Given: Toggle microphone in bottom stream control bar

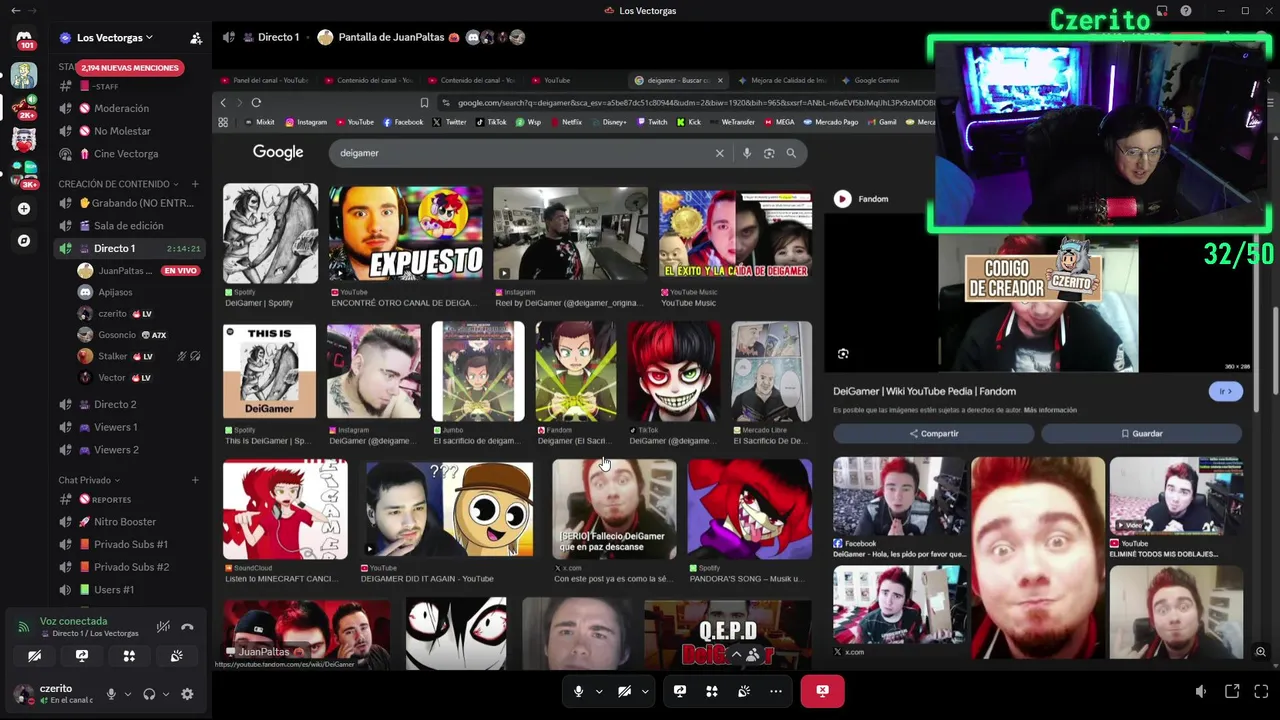Looking at the screenshot, I should 578,691.
